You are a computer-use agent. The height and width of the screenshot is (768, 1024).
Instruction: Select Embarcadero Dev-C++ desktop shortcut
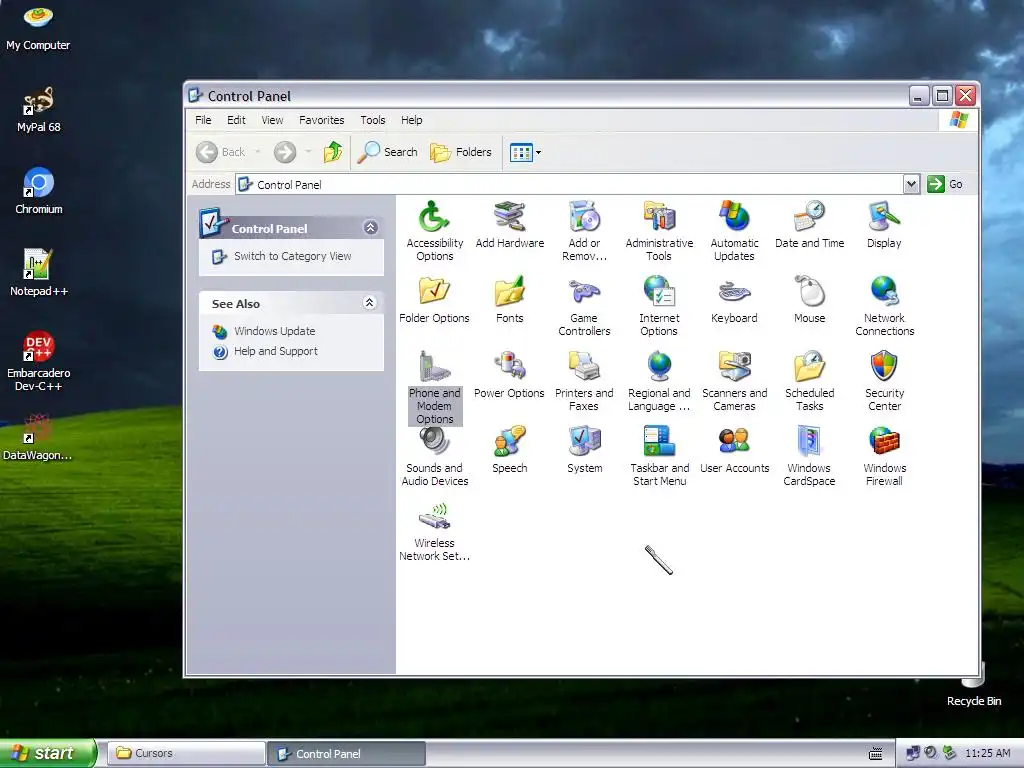(x=39, y=361)
